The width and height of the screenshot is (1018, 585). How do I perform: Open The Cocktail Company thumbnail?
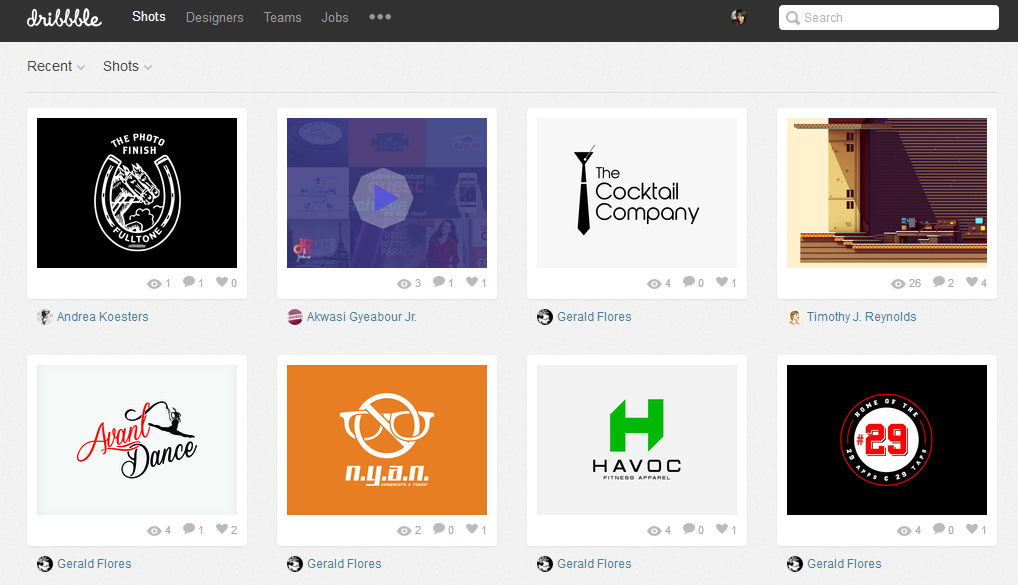[637, 193]
